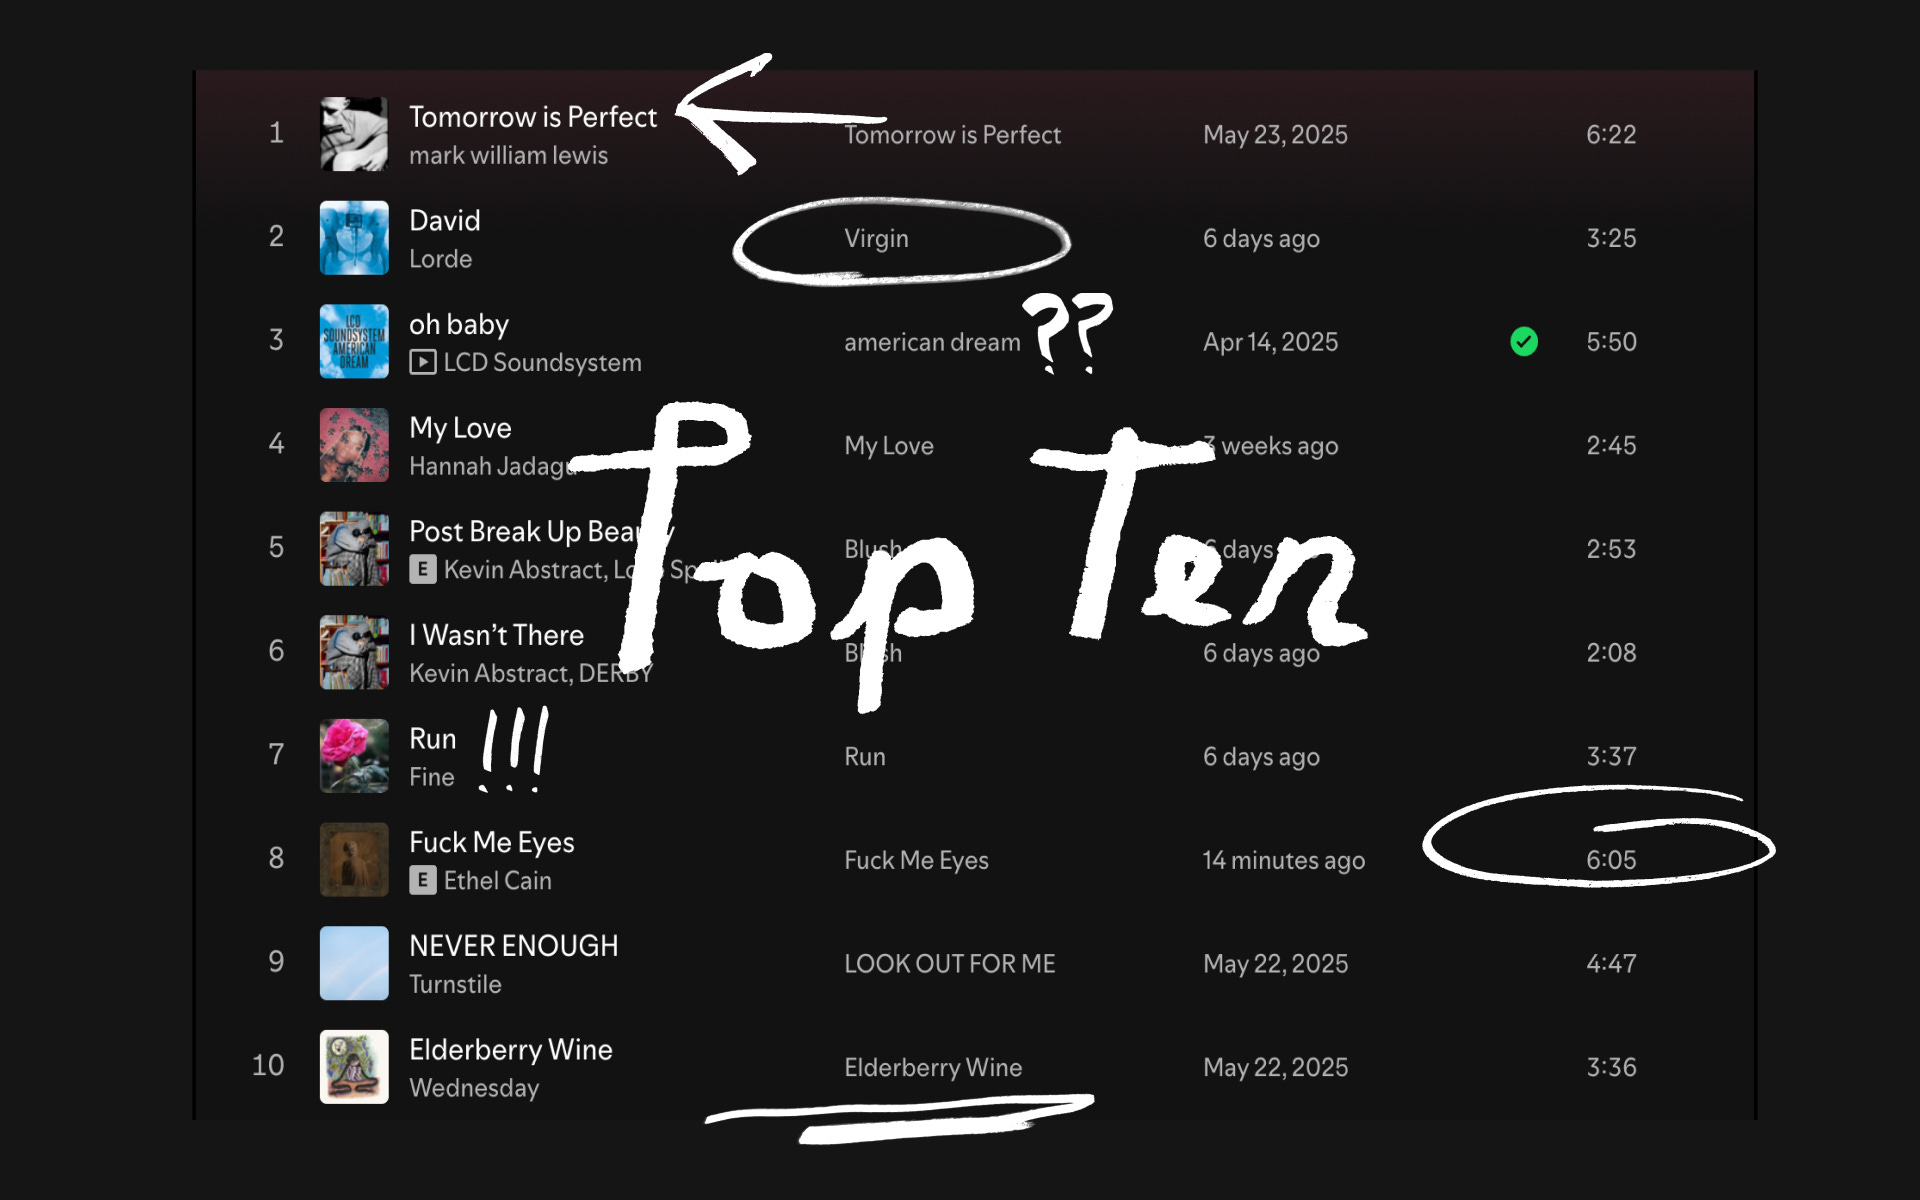Screen dimensions: 1920x1200
Task: Open LOOK OUT FOR ME album link
Action: 949,963
